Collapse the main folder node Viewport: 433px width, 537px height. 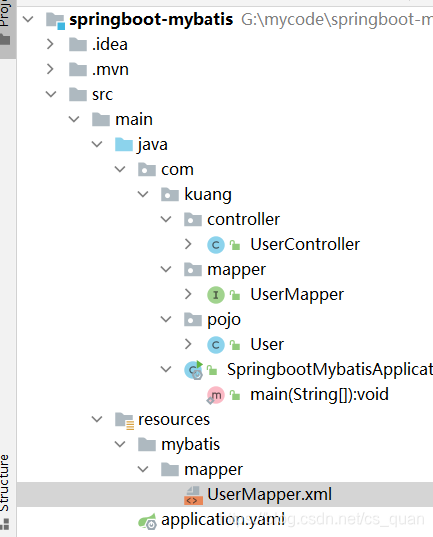[x=74, y=119]
